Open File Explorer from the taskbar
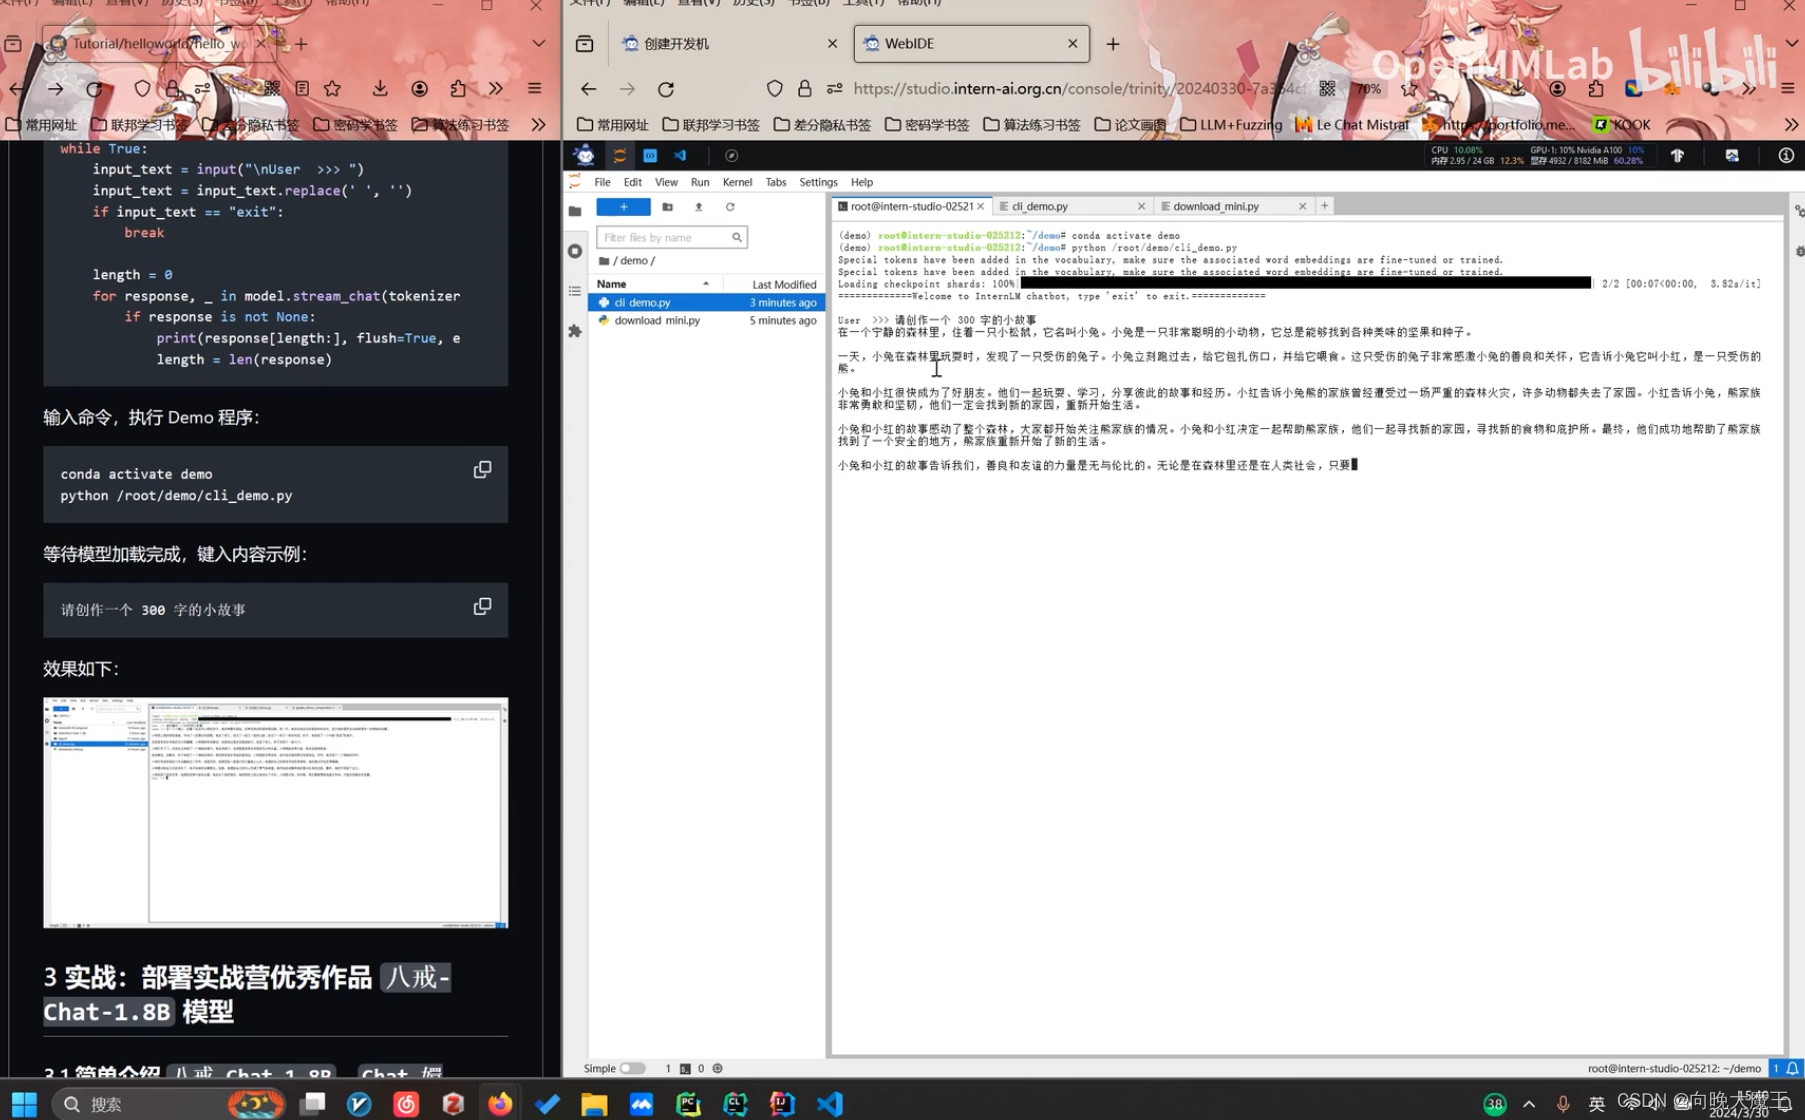 (x=594, y=1104)
